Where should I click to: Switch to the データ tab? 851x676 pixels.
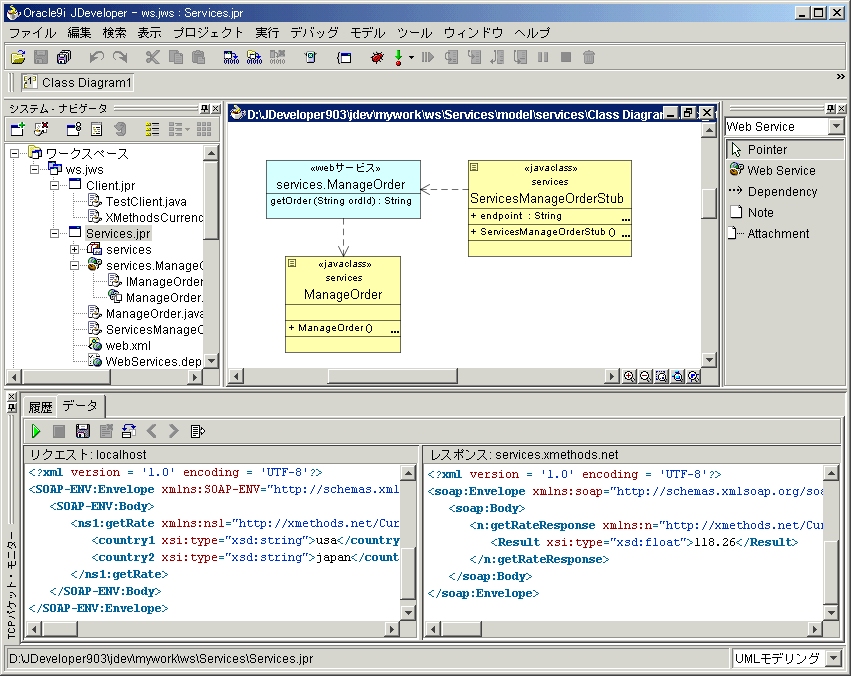[x=80, y=405]
